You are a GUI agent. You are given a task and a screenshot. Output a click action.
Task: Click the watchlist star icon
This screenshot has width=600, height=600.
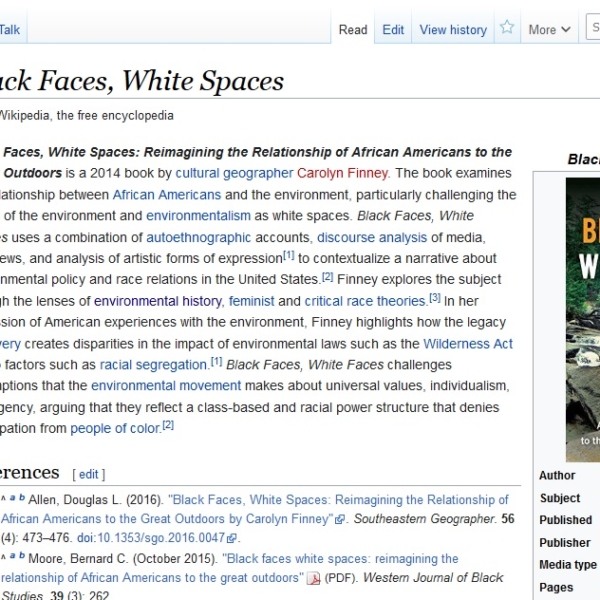pos(507,28)
